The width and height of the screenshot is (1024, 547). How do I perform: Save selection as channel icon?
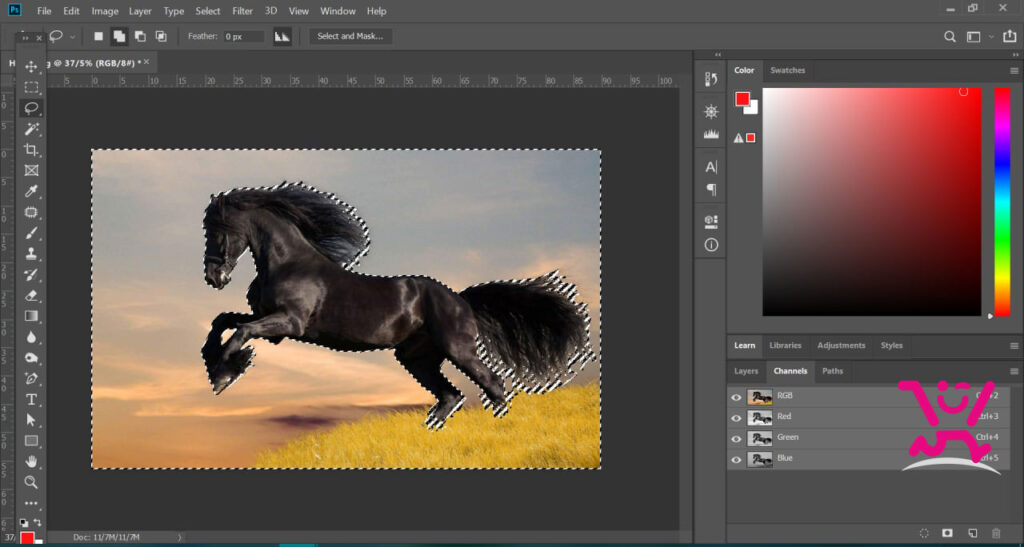coord(948,533)
